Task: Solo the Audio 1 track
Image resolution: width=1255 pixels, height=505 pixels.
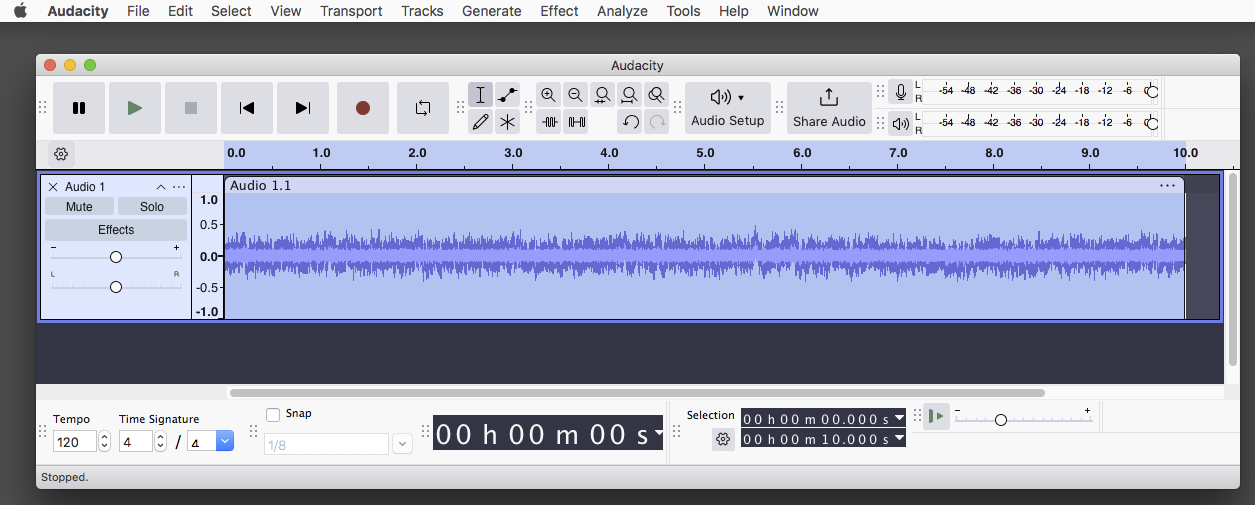Action: (152, 207)
